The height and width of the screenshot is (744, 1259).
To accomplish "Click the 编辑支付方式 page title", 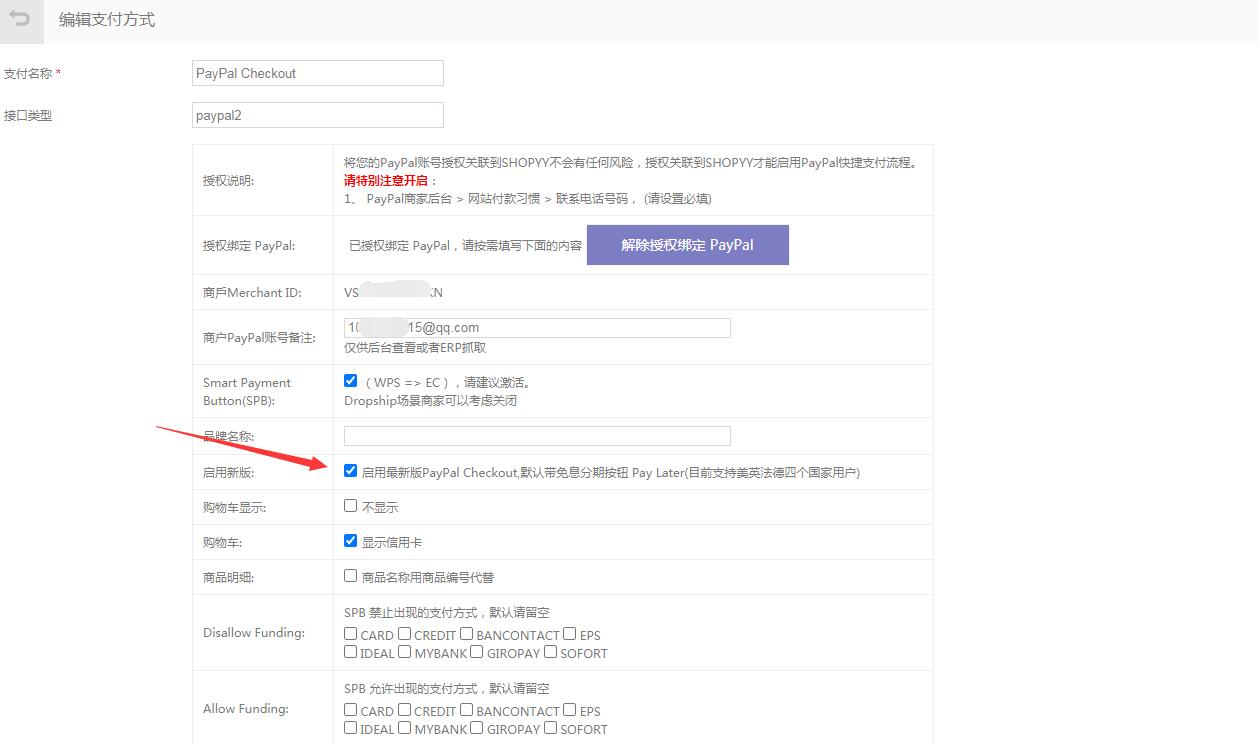I will (107, 20).
